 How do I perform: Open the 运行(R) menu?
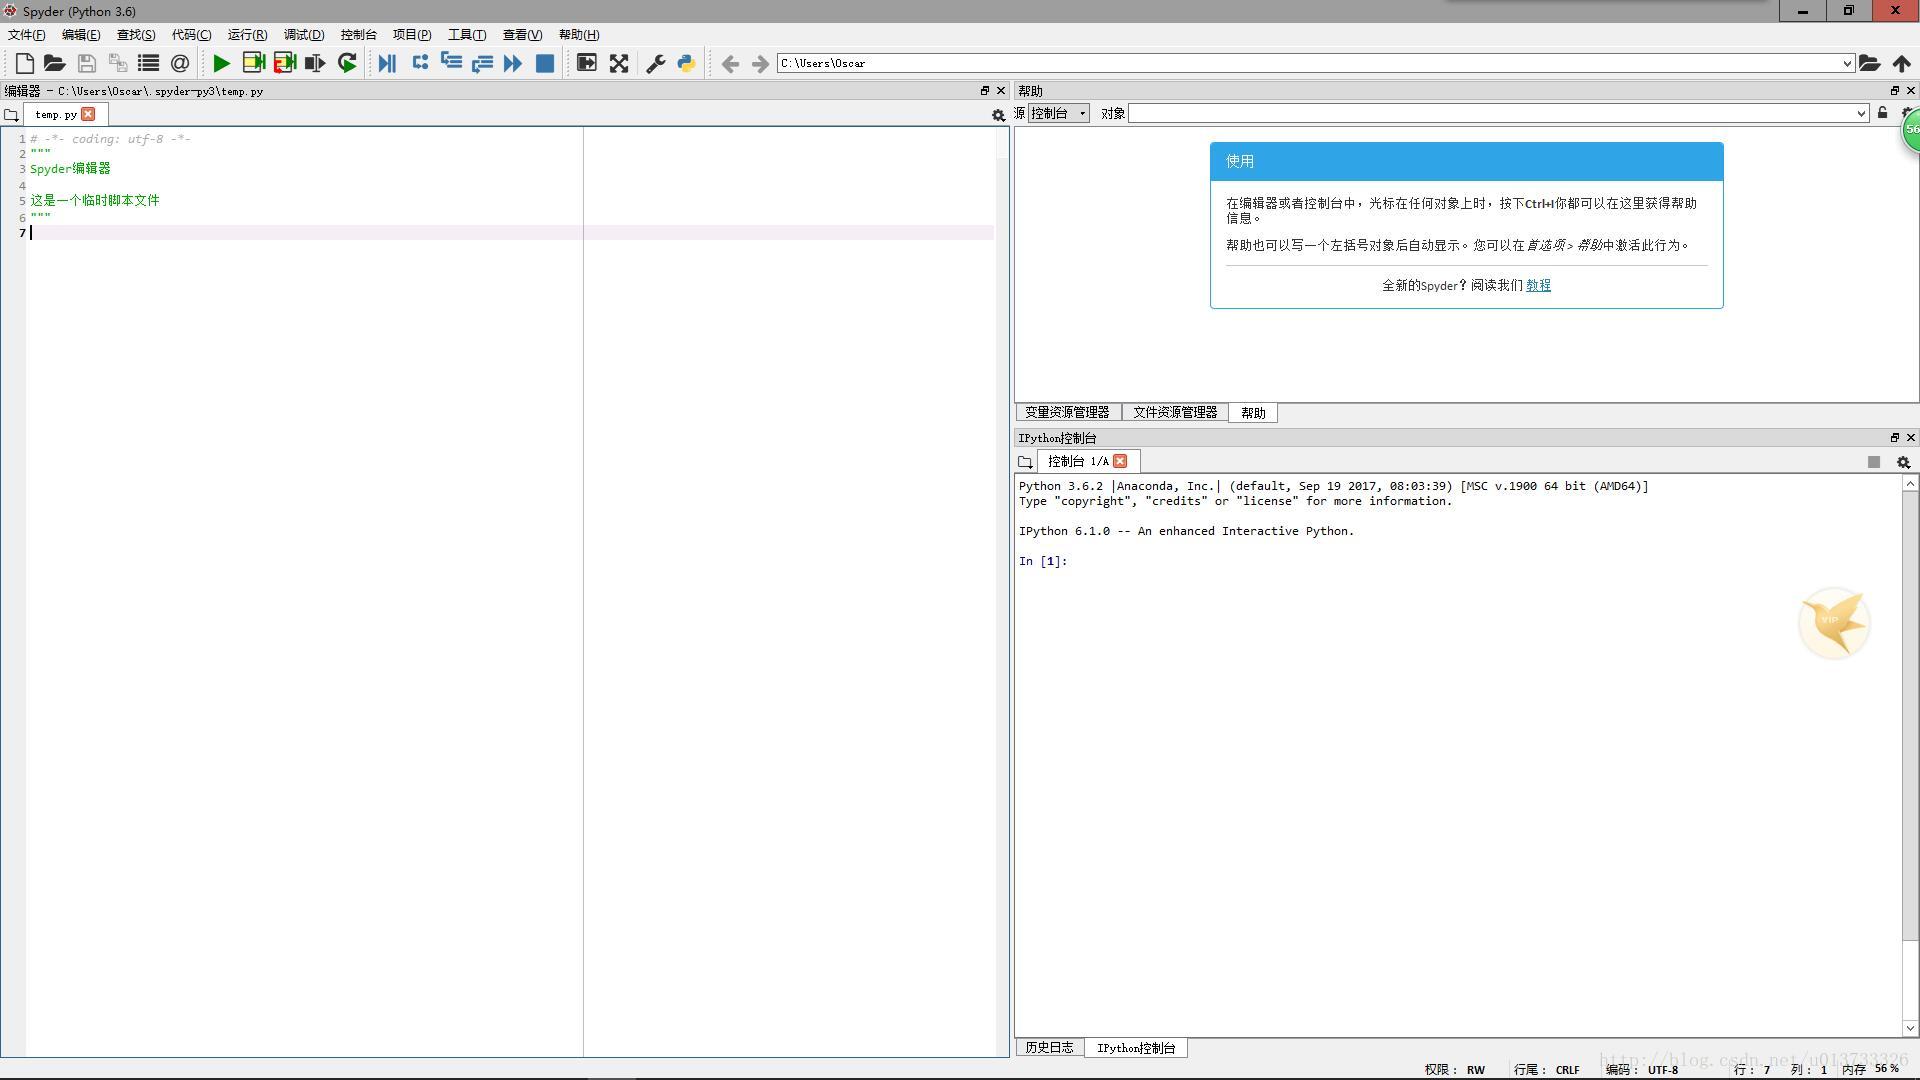point(247,34)
